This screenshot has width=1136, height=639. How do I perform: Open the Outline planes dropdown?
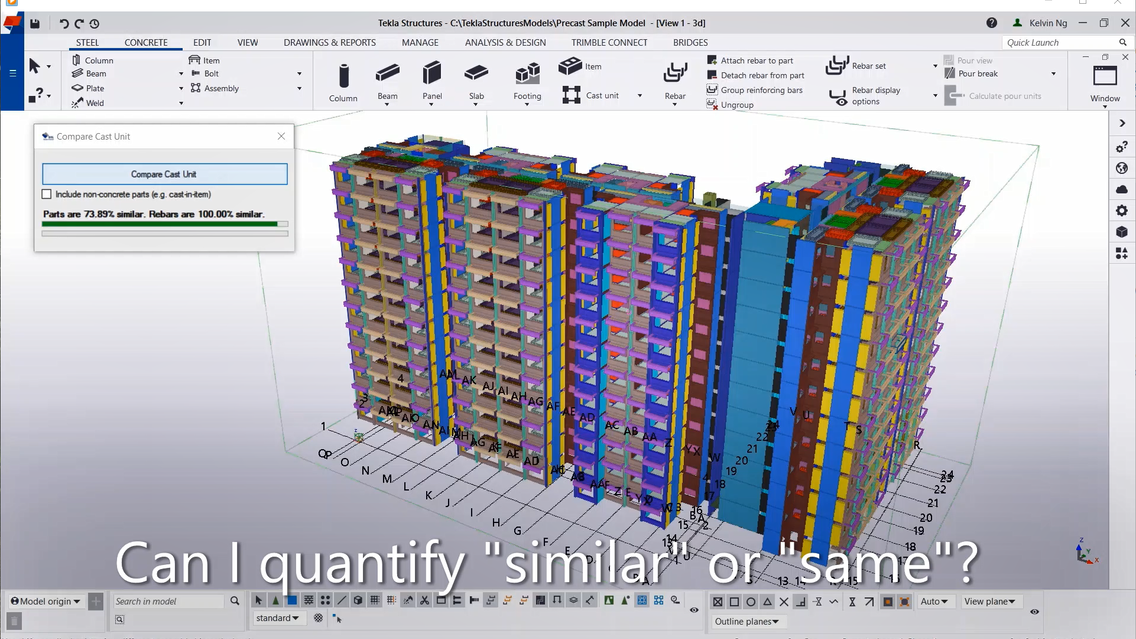click(x=747, y=622)
